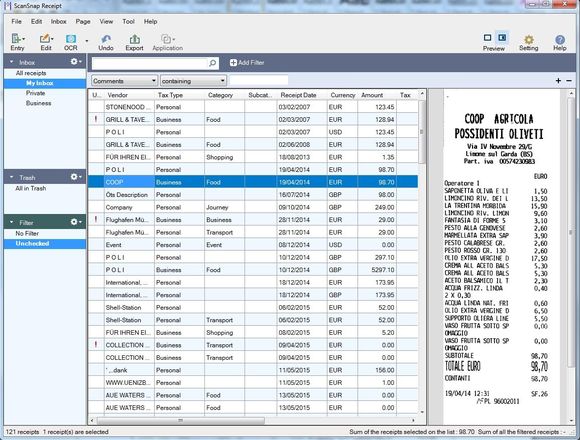This screenshot has height=440, width=580.
Task: Click the list horizontal scrollbar thumb
Action: click(181, 420)
